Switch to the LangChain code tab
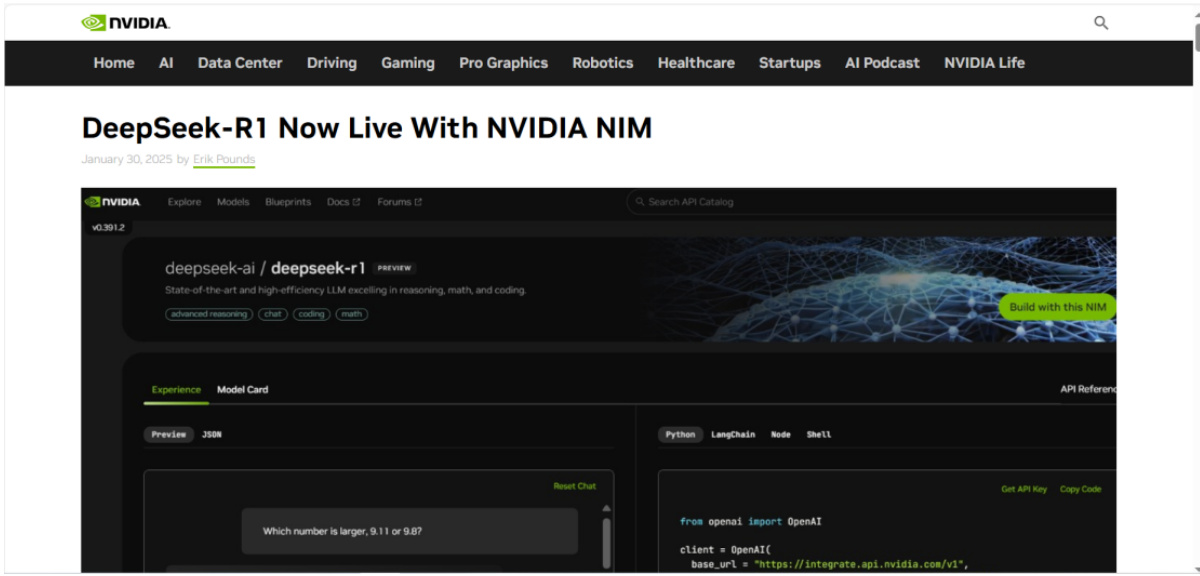This screenshot has height=576, width=1200. point(733,435)
